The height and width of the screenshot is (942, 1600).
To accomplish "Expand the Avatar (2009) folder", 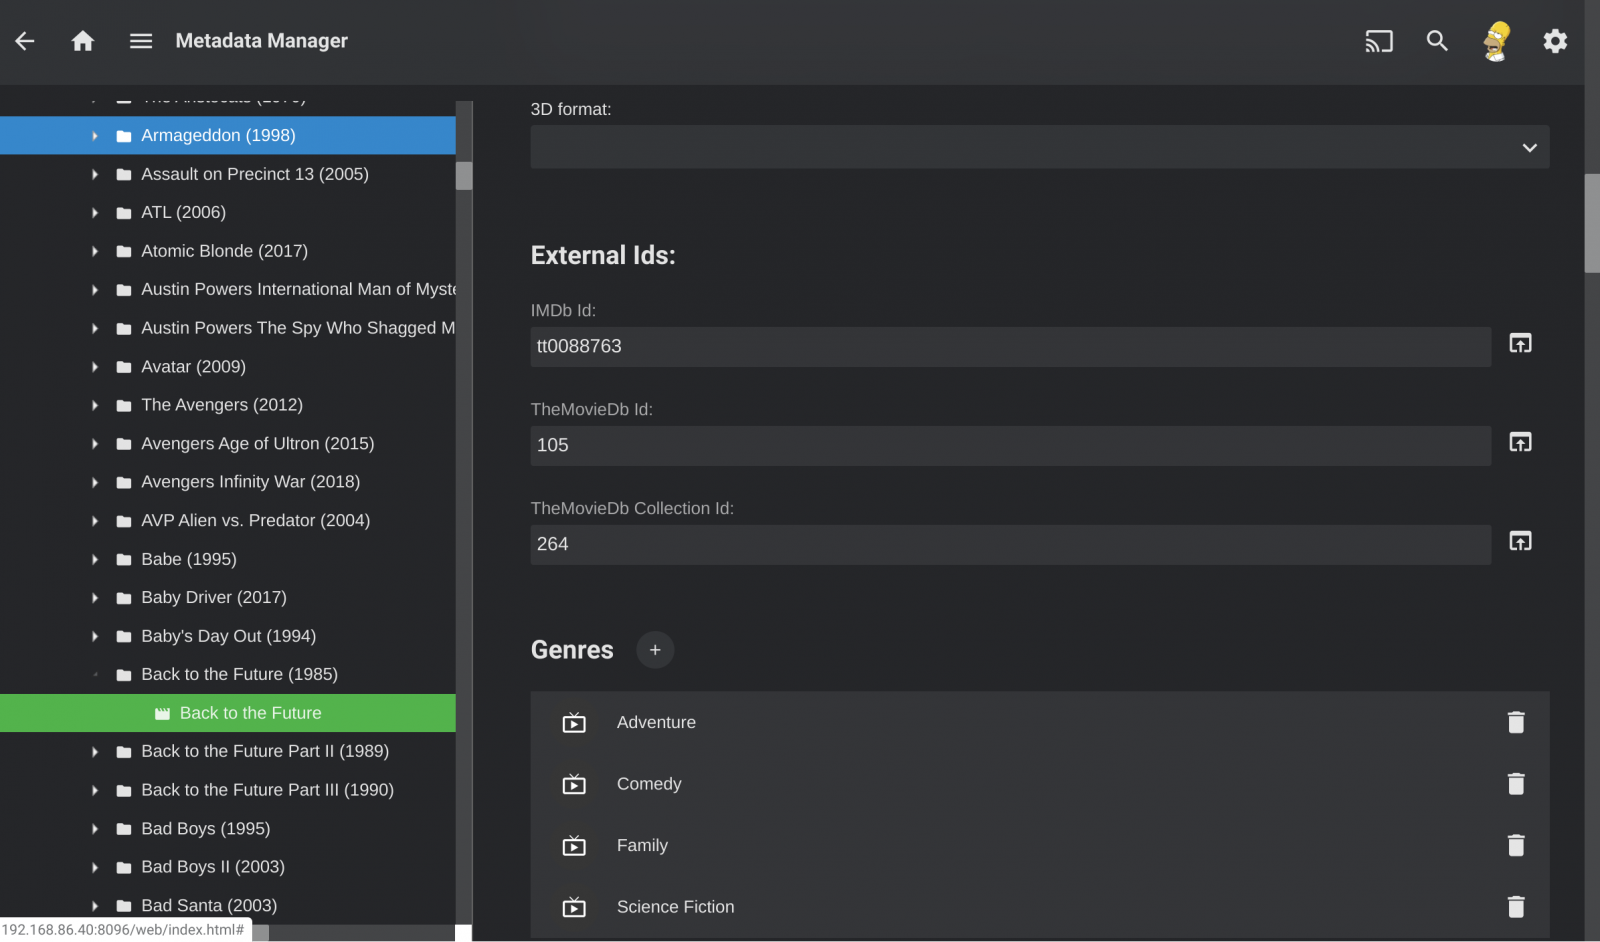I will [x=95, y=367].
